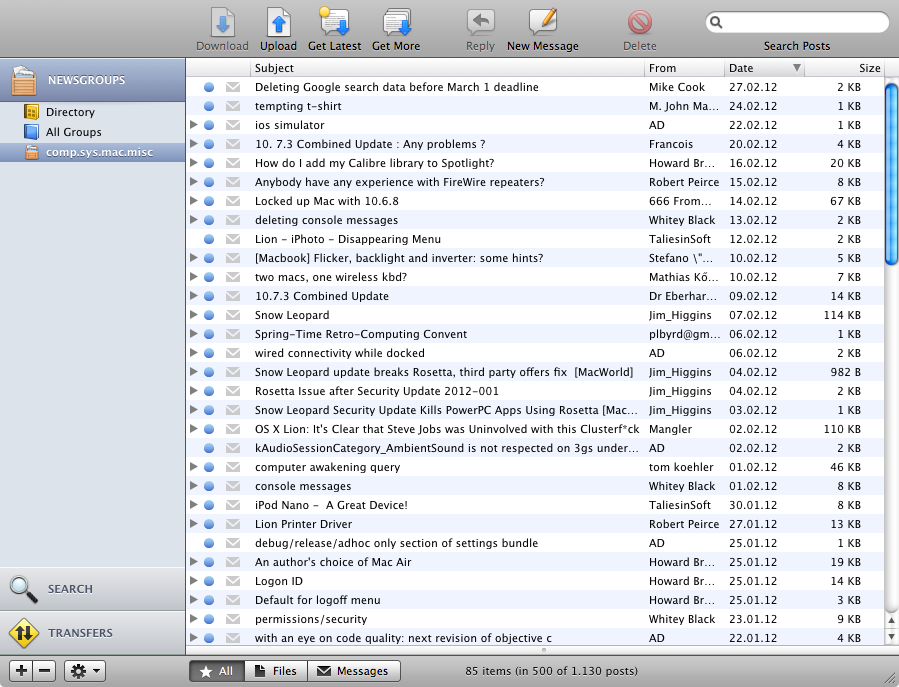Open the Transfers panel
899x687 pixels.
[x=80, y=633]
